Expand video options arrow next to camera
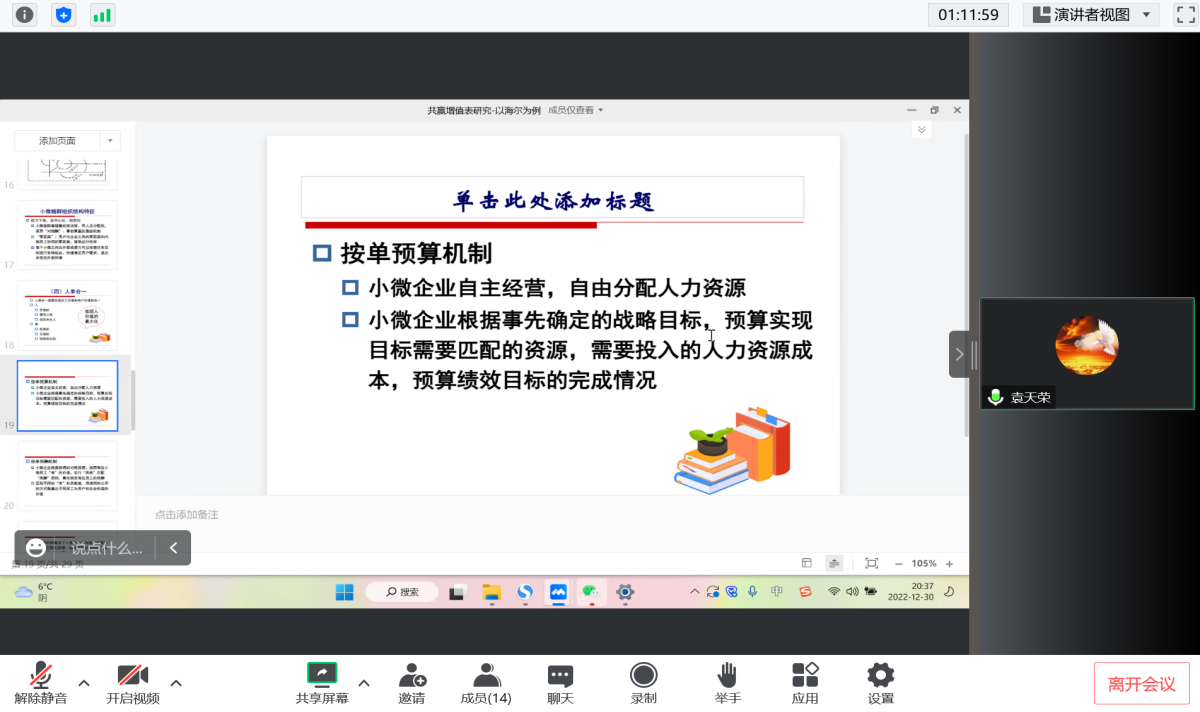The width and height of the screenshot is (1200, 712). tap(176, 683)
